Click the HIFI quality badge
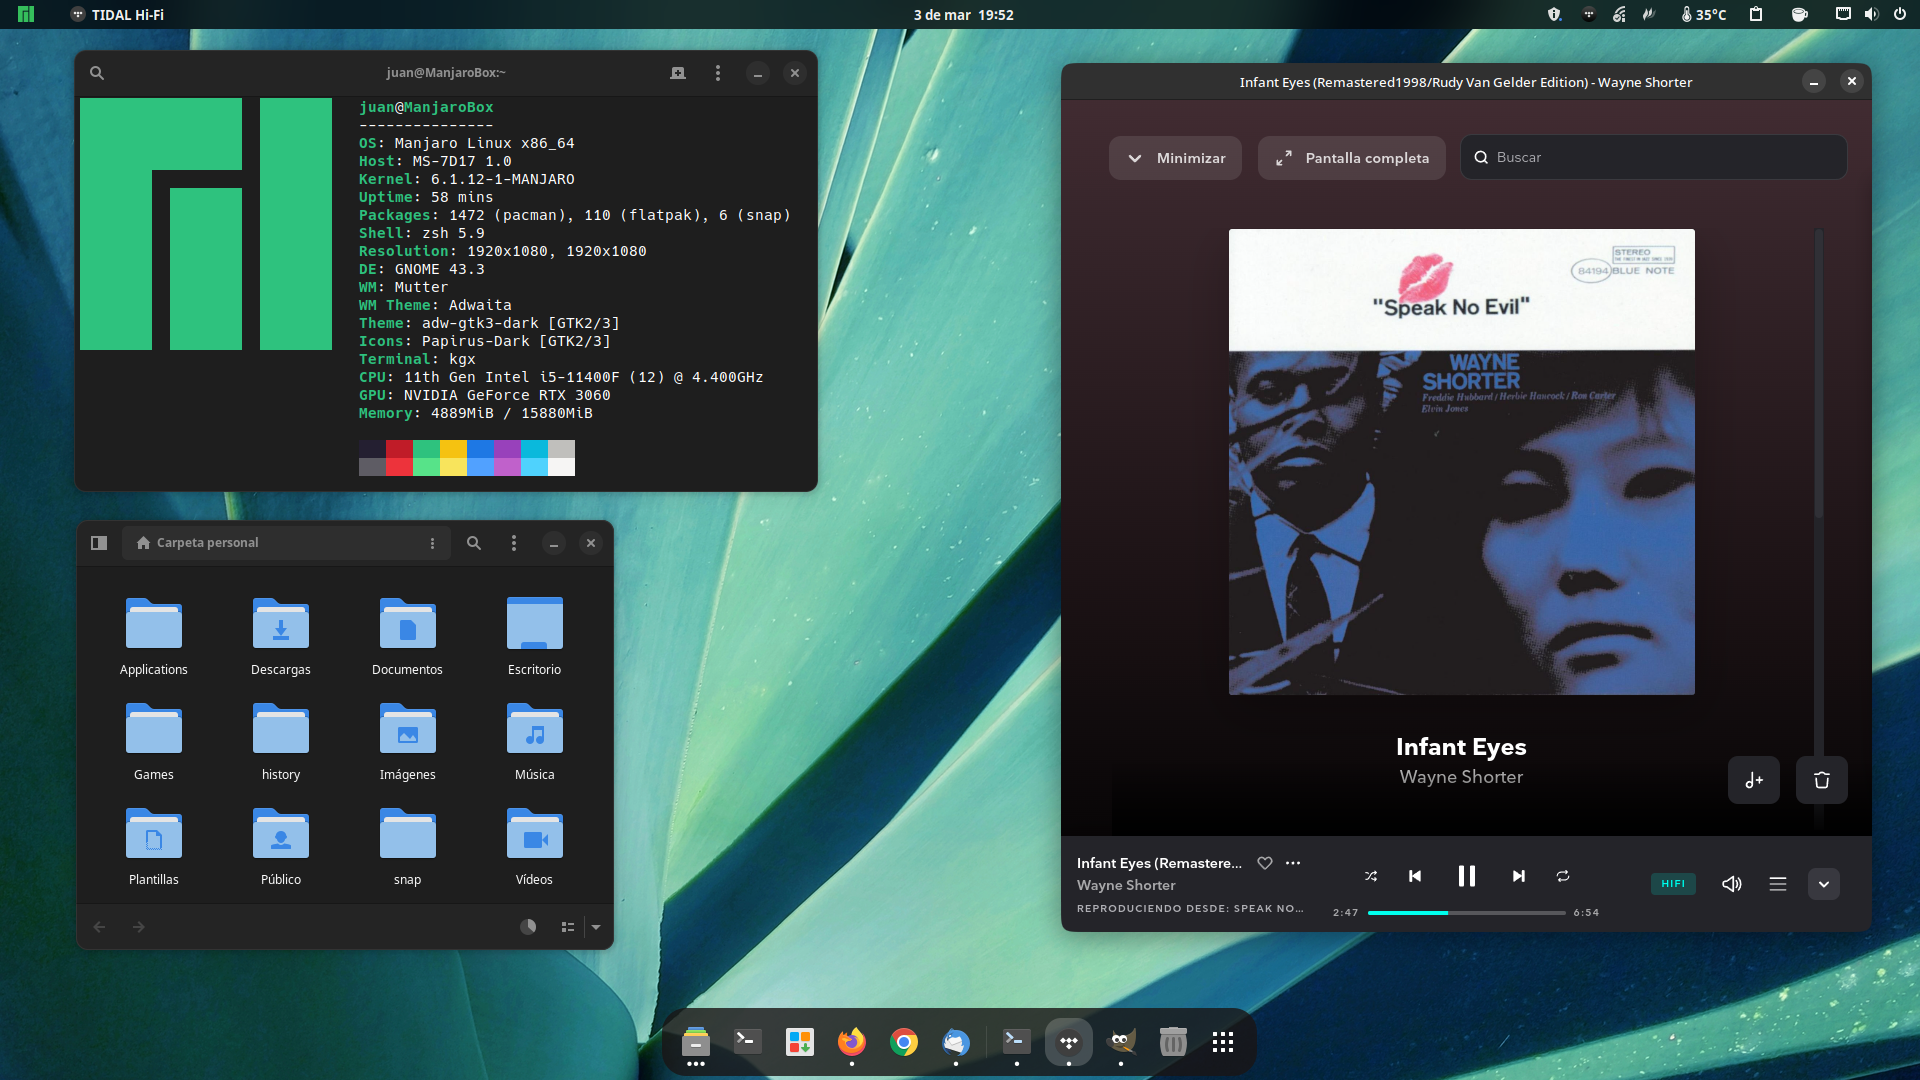1920x1080 pixels. (1673, 883)
